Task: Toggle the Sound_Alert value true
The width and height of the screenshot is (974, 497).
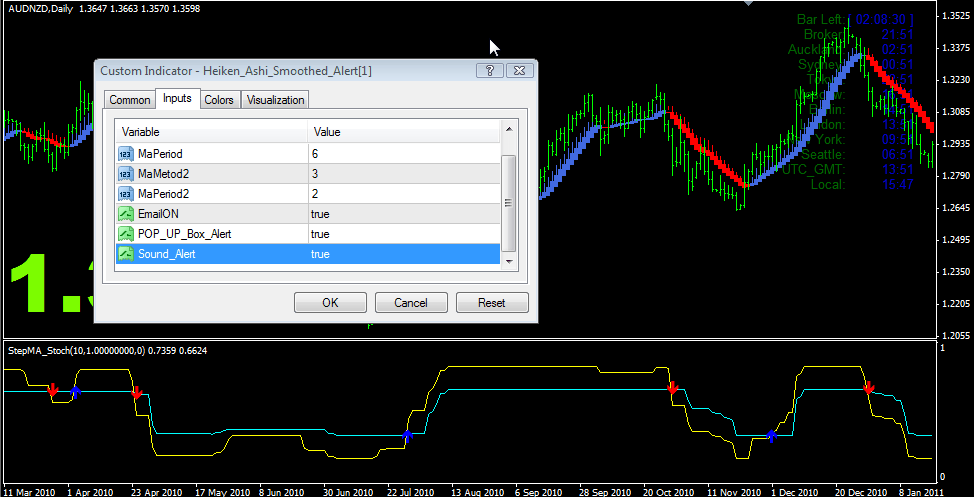Action: pyautogui.click(x=320, y=254)
